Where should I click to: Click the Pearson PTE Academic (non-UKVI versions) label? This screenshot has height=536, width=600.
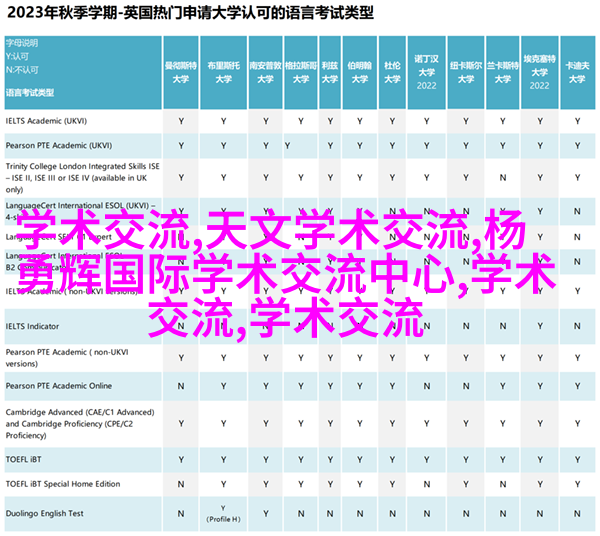(x=67, y=358)
